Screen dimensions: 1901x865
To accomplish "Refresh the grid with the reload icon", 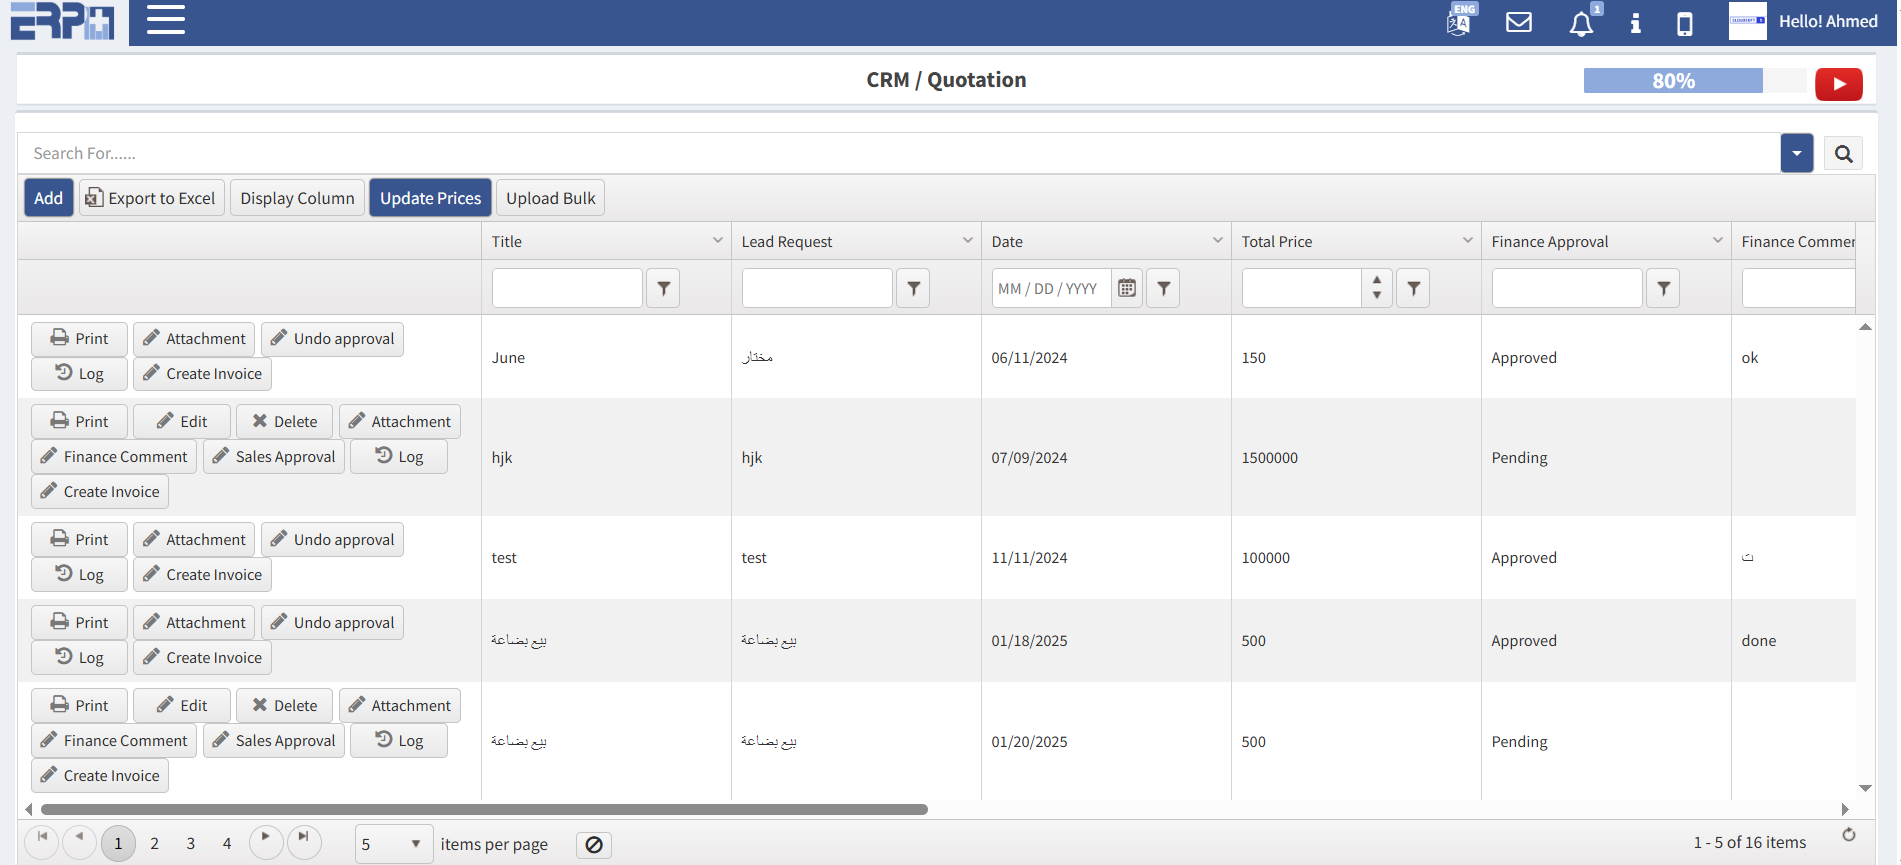I will click(x=1849, y=835).
